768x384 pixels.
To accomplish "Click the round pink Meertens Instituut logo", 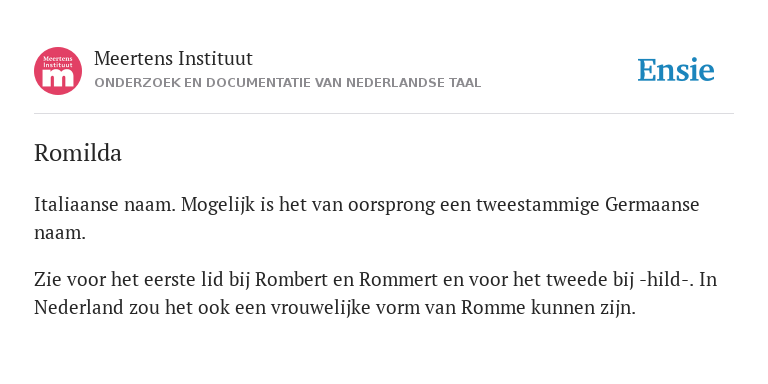I will pyautogui.click(x=58, y=71).
